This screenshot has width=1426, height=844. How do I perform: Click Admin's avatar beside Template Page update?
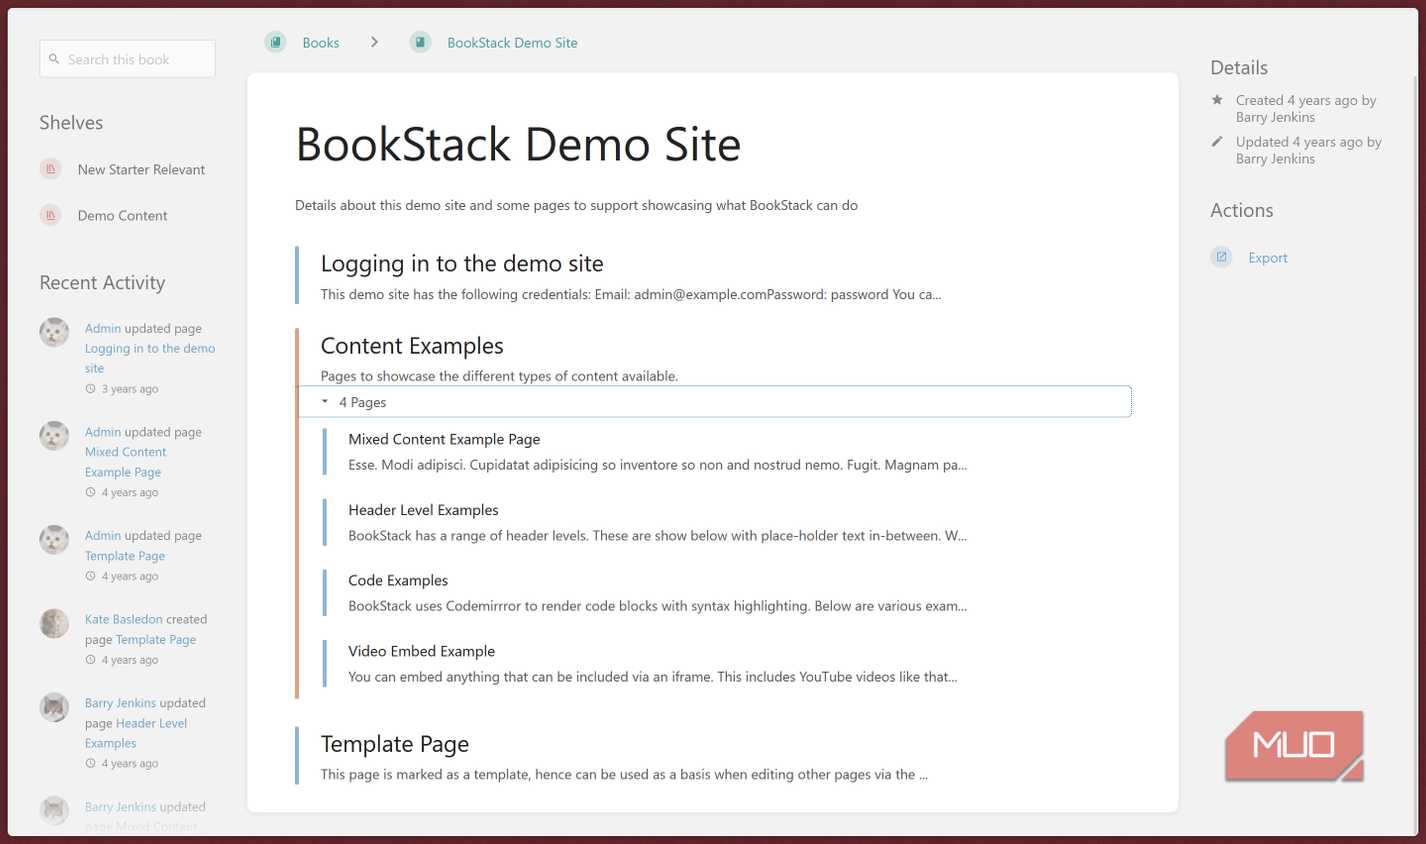54,539
